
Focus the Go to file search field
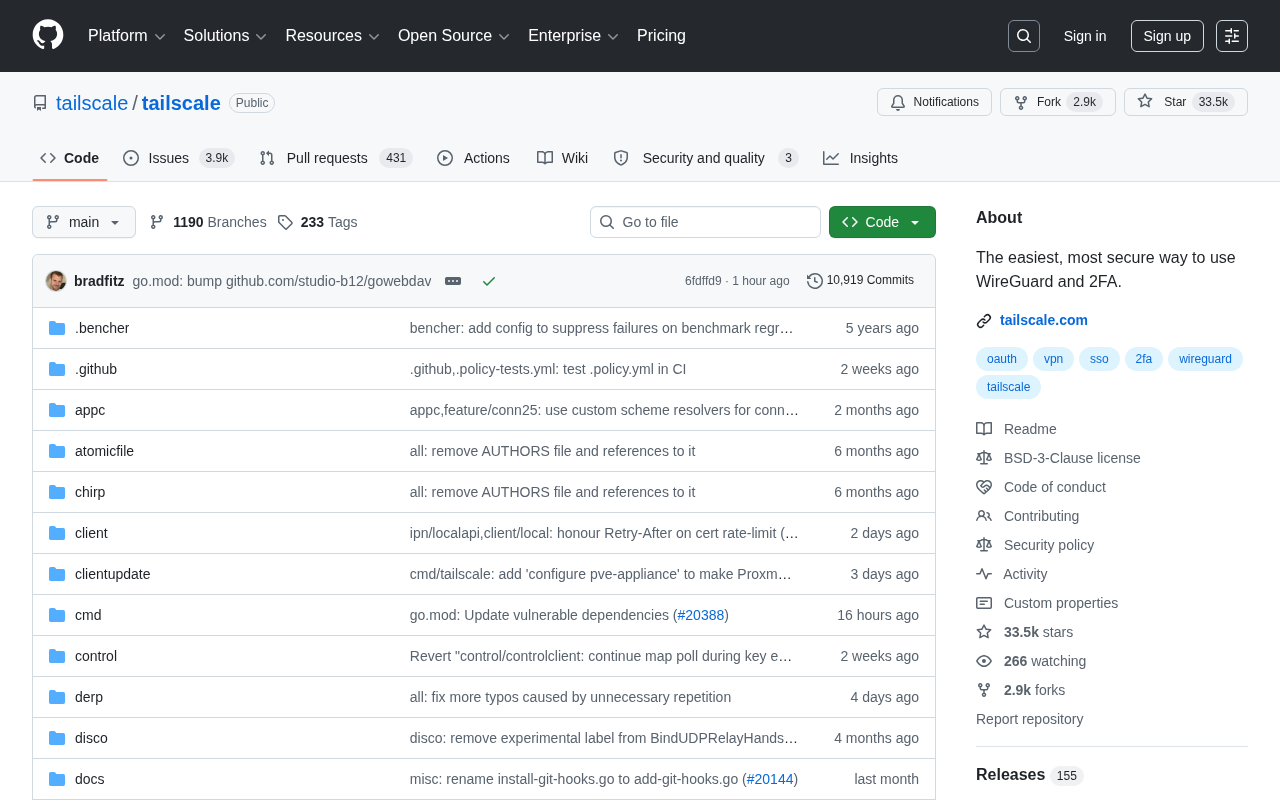click(x=705, y=222)
